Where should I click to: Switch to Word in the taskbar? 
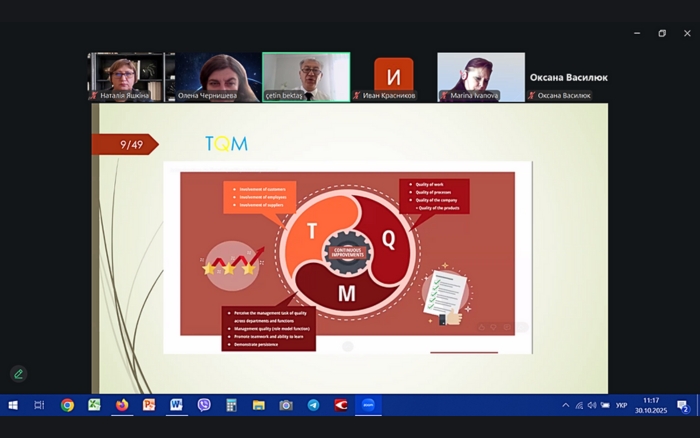click(x=177, y=405)
